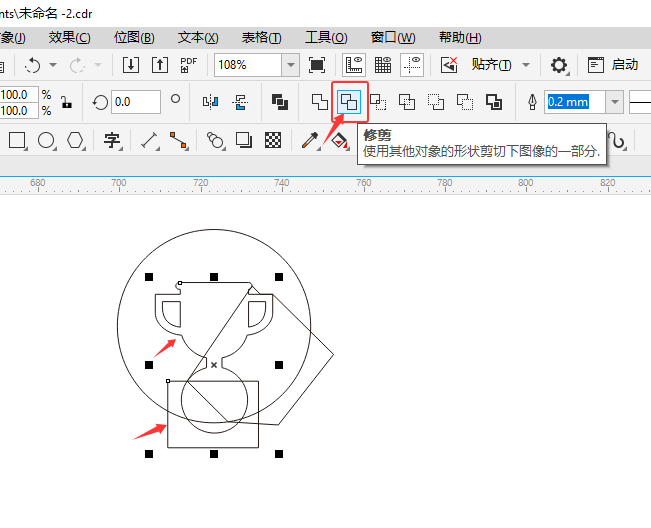Click the Publish to PDF icon
Viewport: 651px width, 528px height.
click(188, 65)
